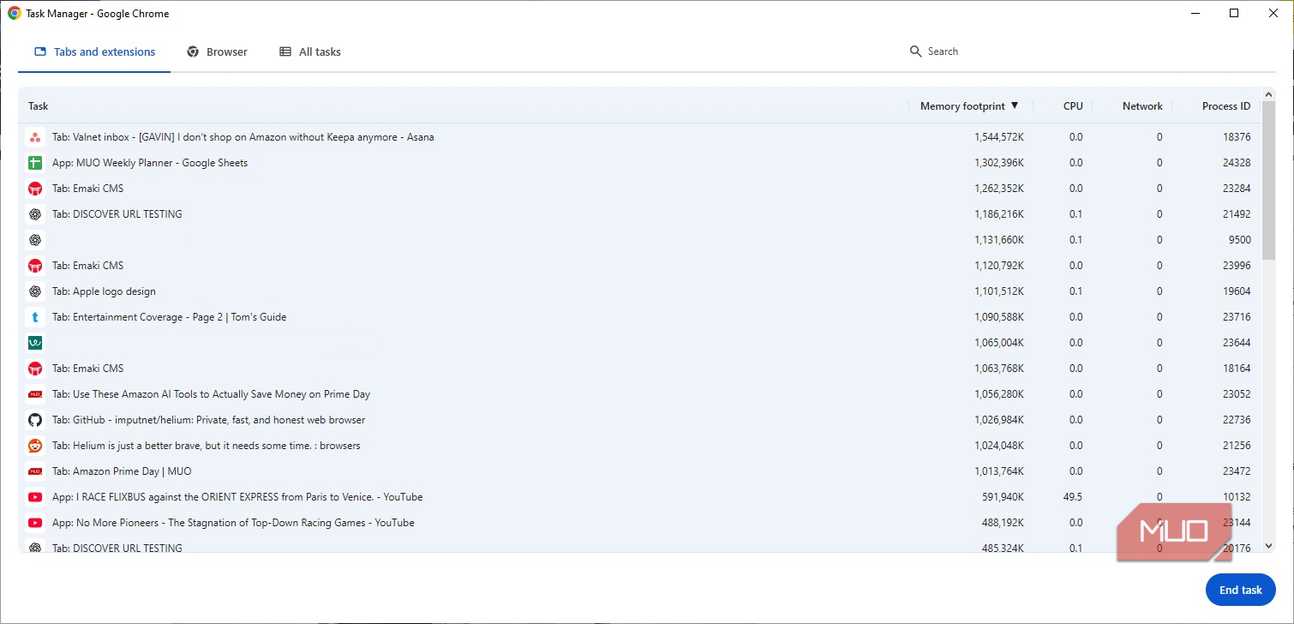
Task: Click the YouTube icon for FLIXBUS race video
Action: [35, 497]
